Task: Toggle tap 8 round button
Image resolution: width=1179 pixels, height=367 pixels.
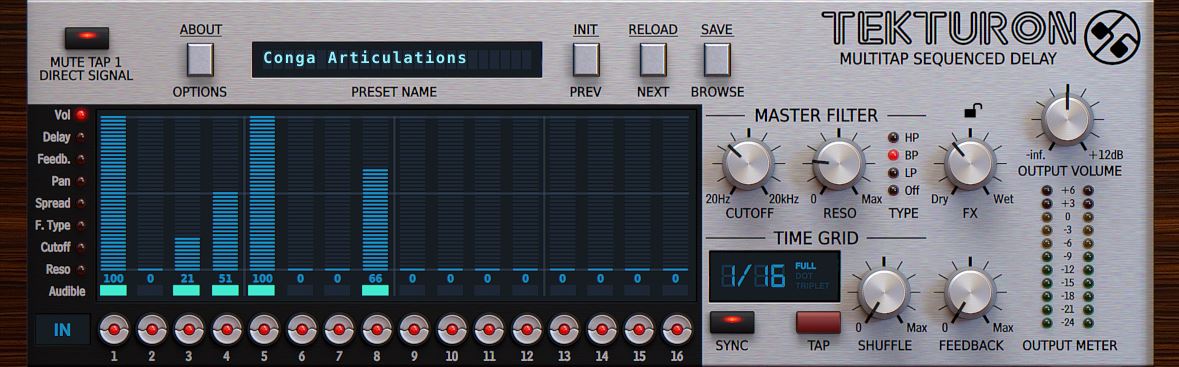Action: [x=376, y=329]
